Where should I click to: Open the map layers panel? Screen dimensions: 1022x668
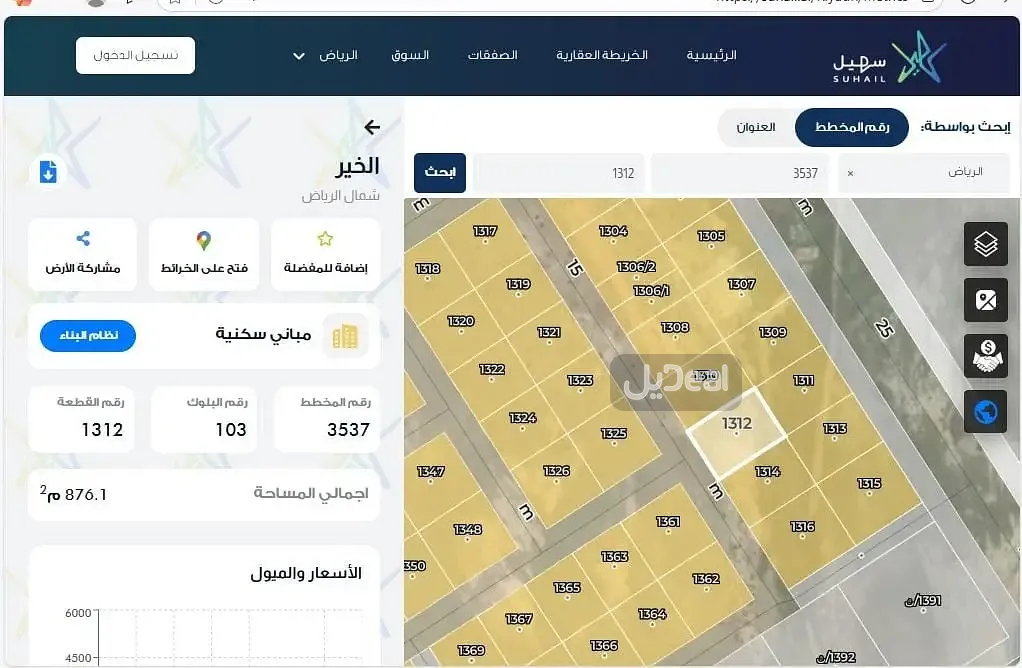(x=985, y=244)
